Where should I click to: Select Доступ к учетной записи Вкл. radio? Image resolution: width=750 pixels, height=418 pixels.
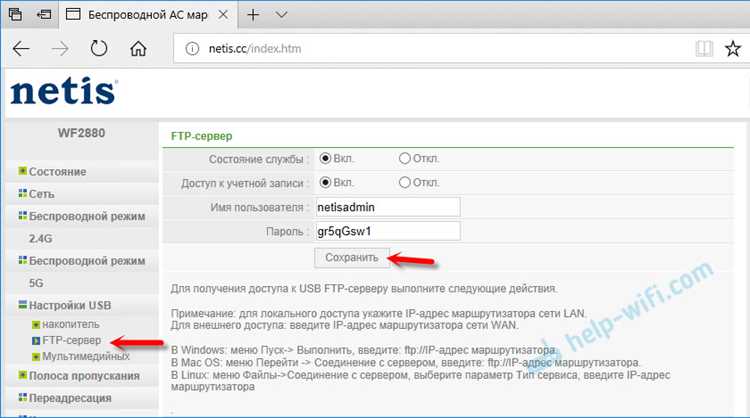(325, 182)
